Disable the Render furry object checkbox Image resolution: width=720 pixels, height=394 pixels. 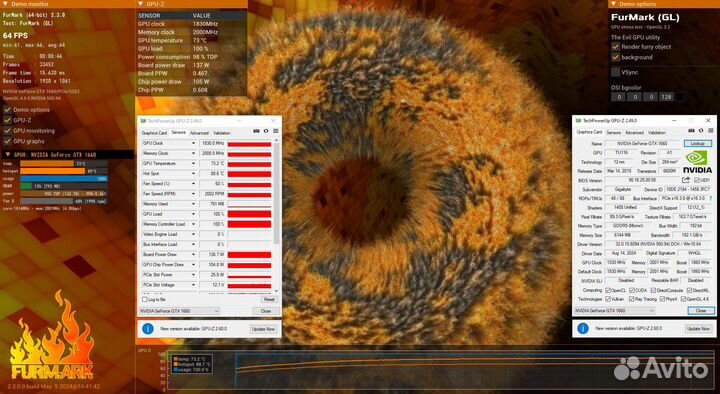click(x=616, y=47)
